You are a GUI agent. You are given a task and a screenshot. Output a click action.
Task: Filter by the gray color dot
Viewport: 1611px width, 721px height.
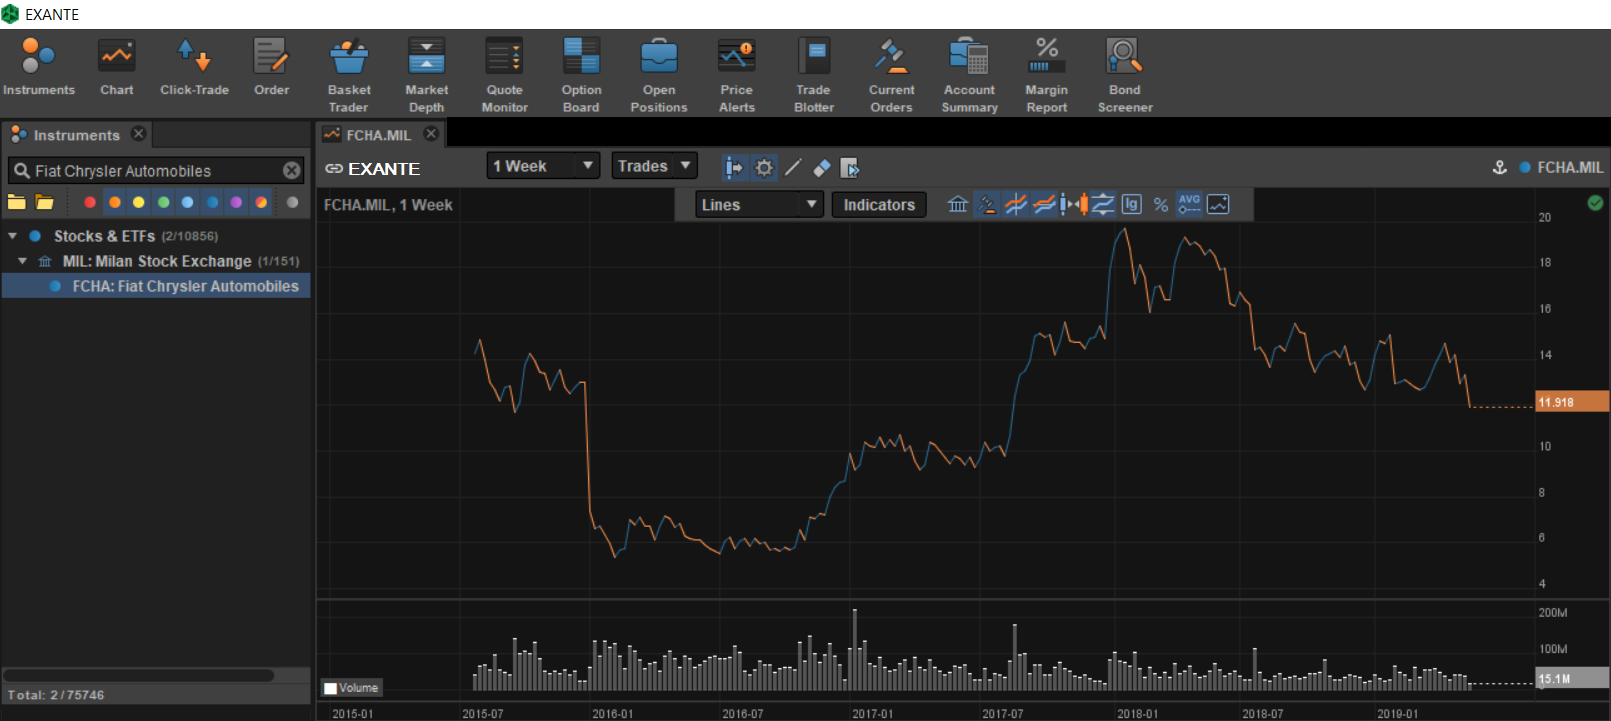292,202
